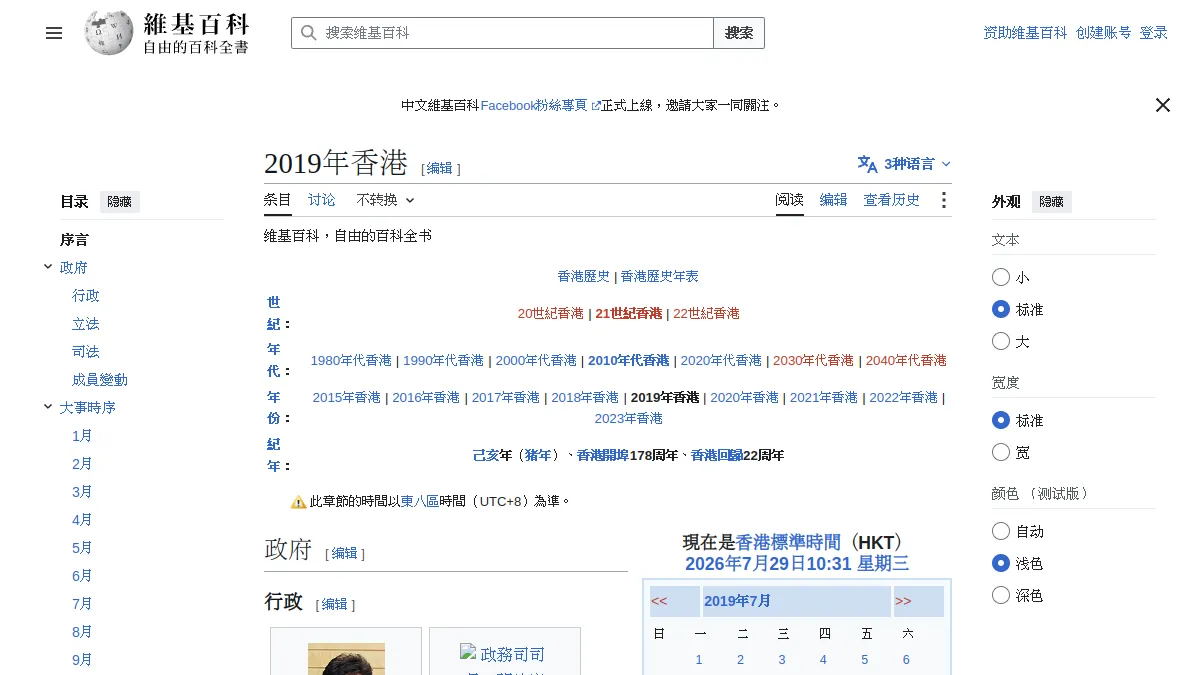Select wide width option 宽

[x=1001, y=452]
